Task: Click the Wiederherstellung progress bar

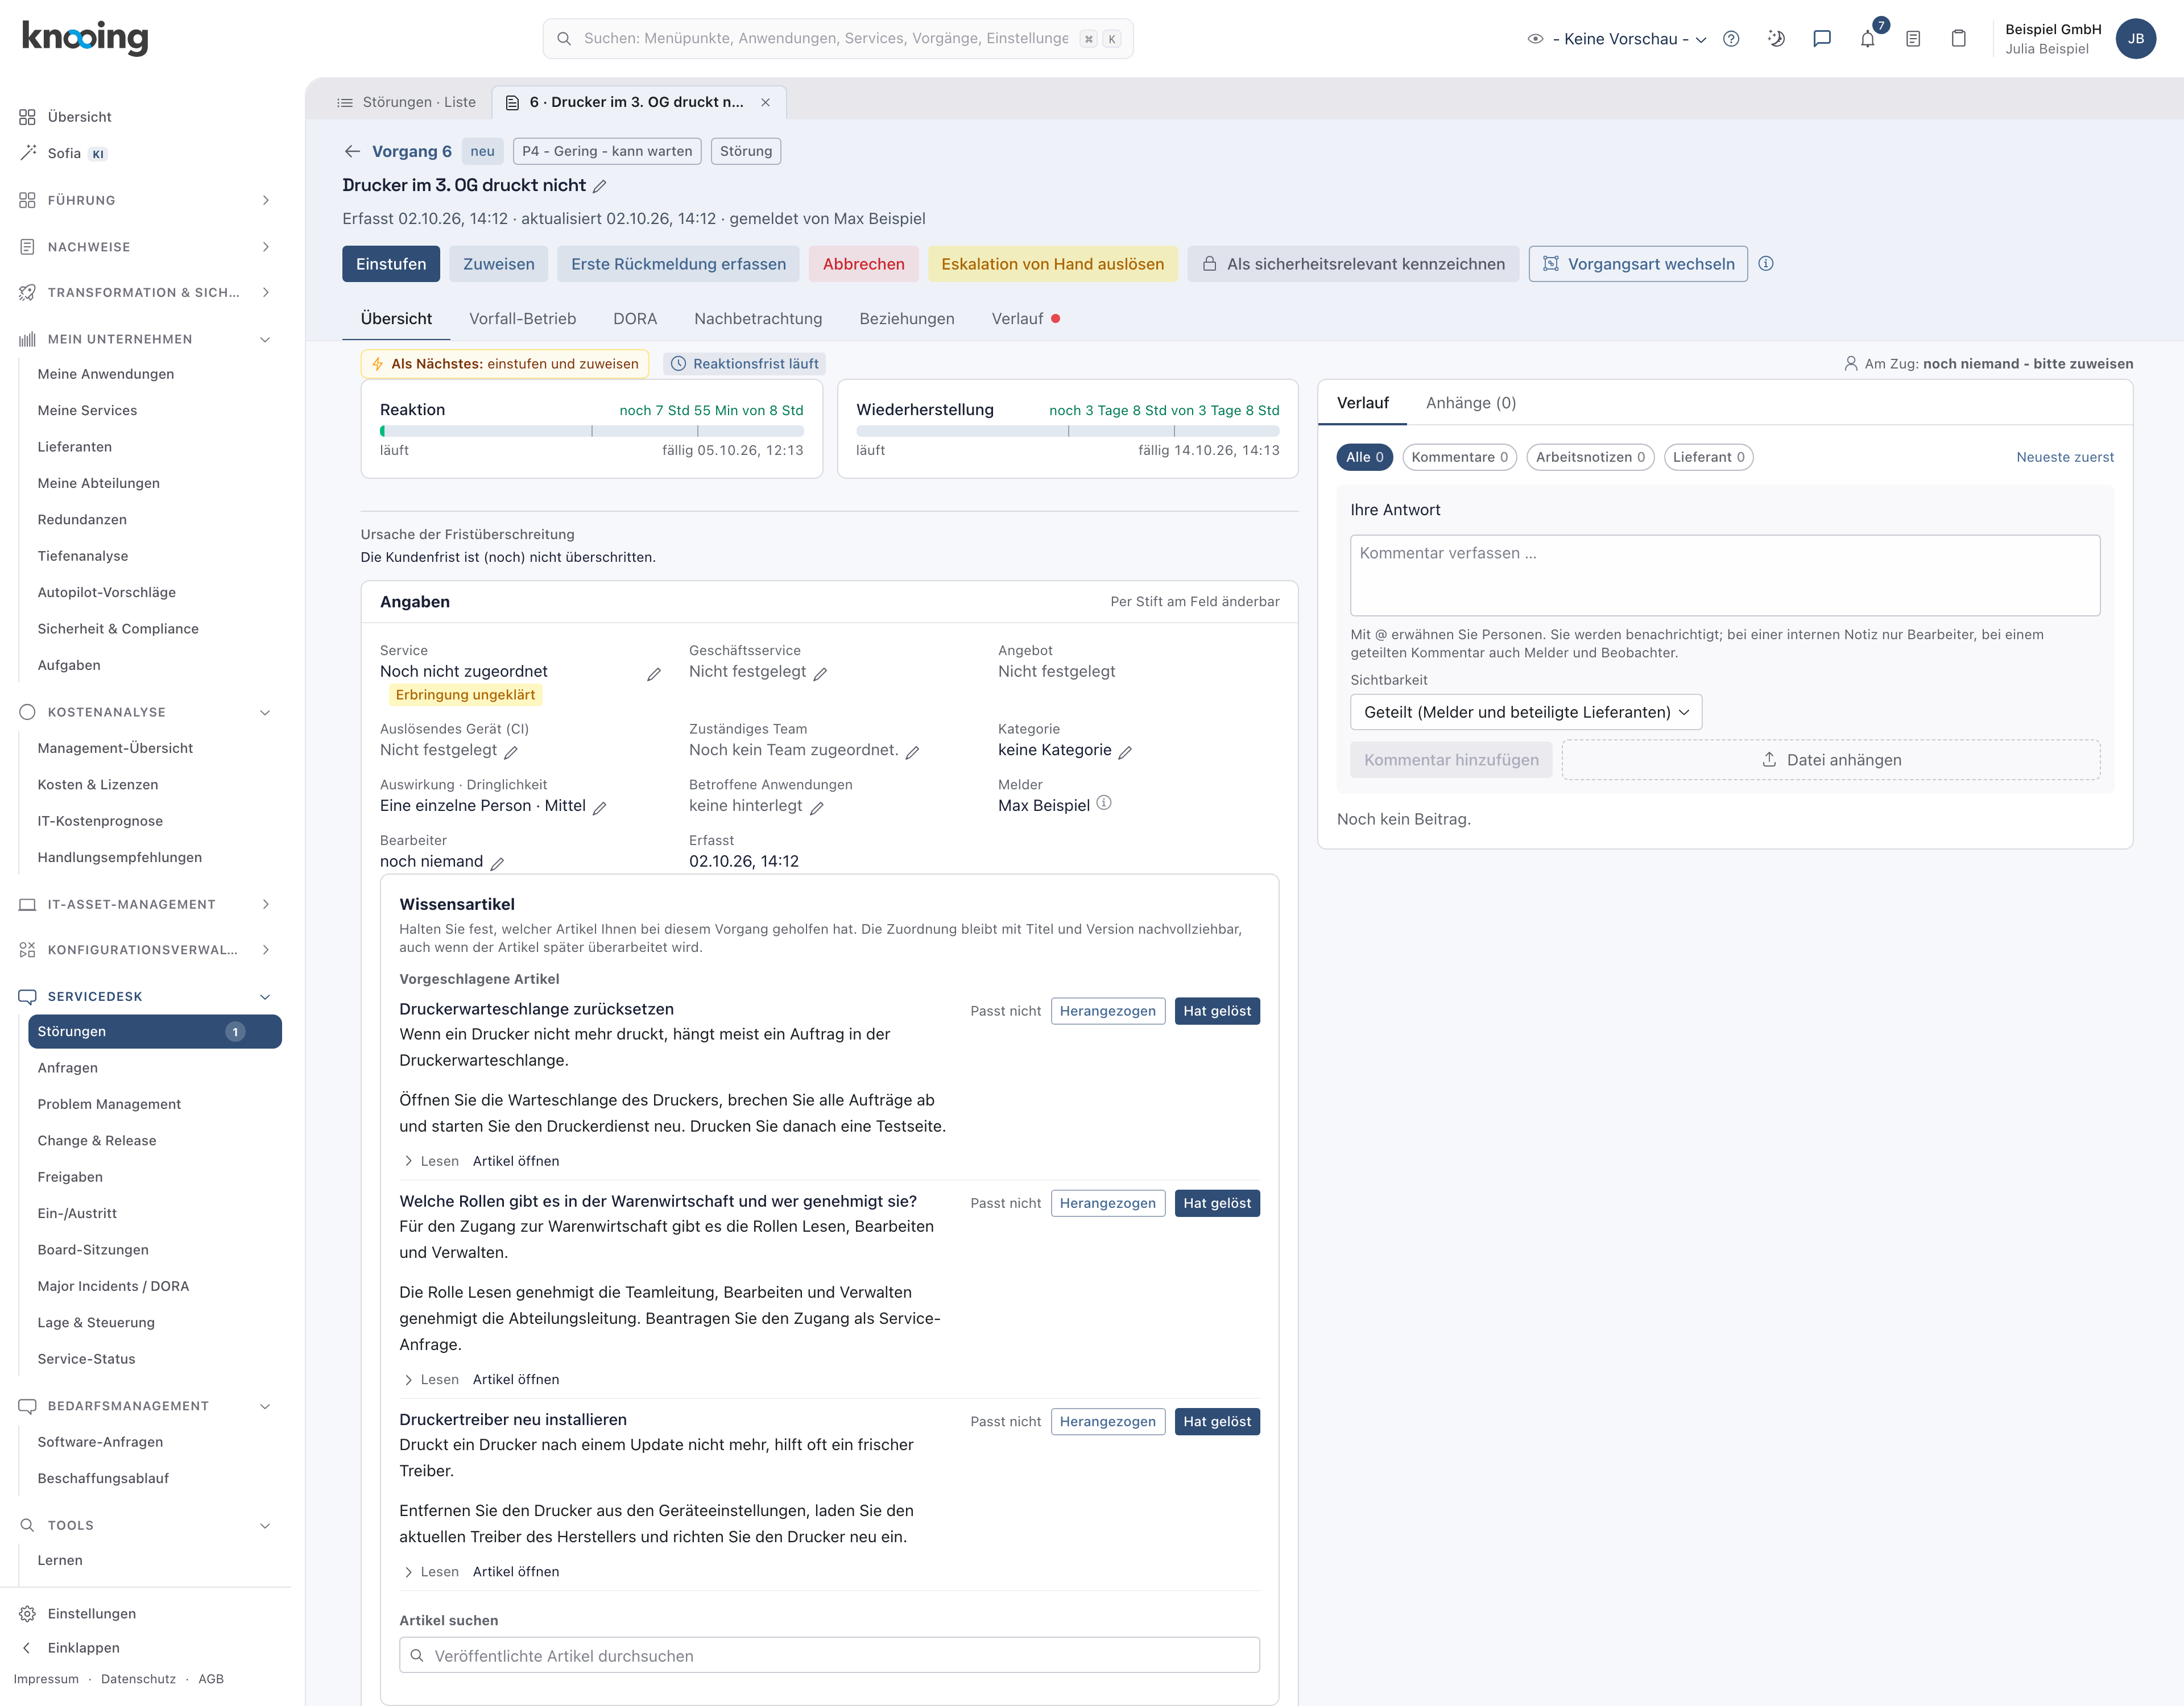Action: 1067,431
